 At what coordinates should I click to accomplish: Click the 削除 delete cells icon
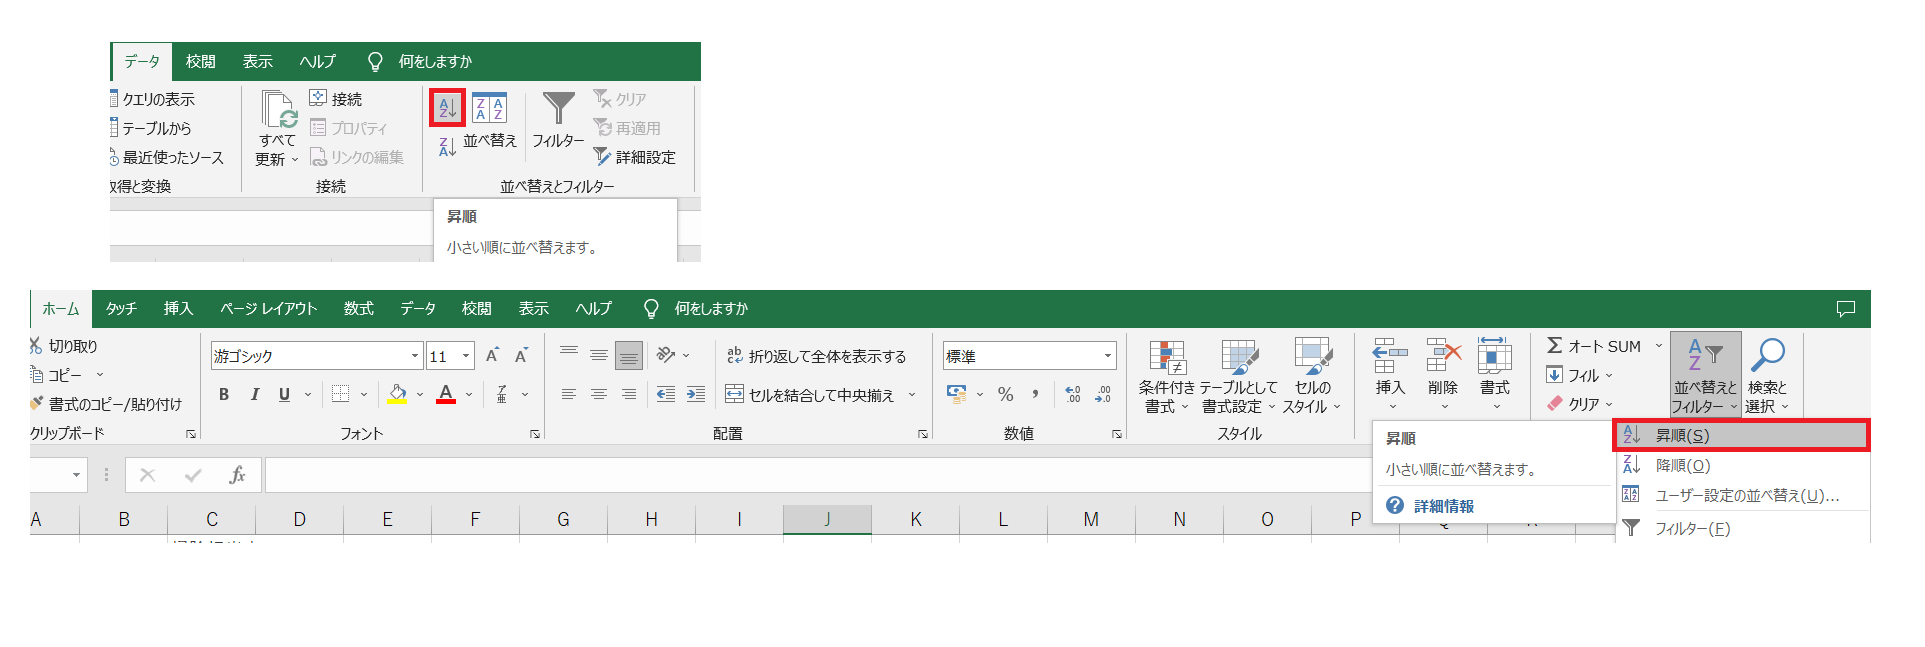1443,356
